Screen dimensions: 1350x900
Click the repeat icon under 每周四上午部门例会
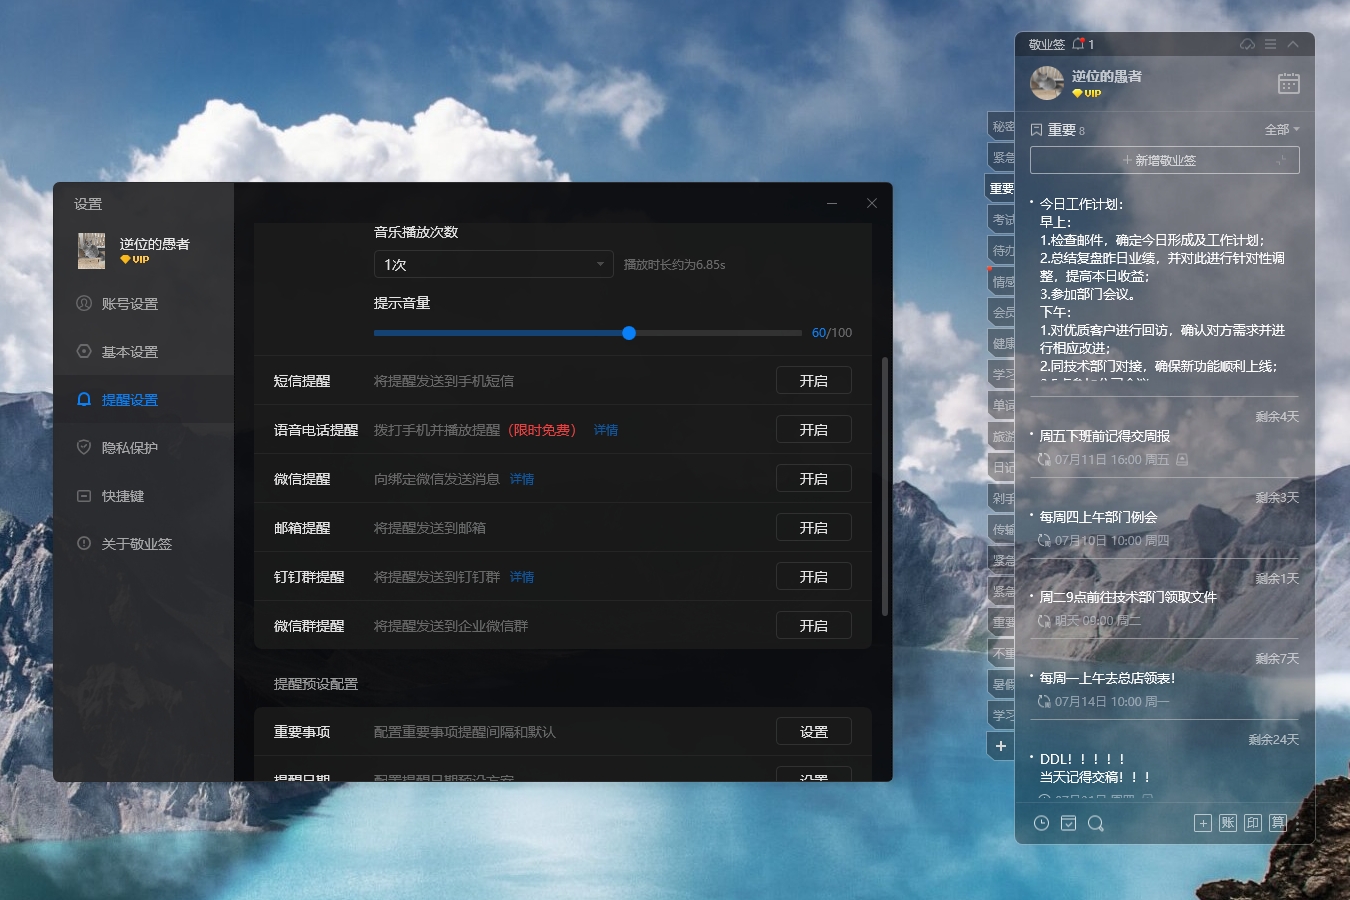click(x=1044, y=541)
